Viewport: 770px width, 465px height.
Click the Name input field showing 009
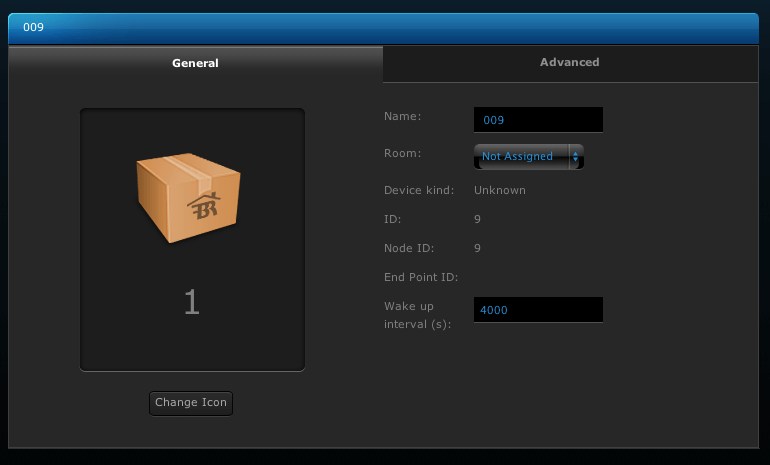[538, 120]
